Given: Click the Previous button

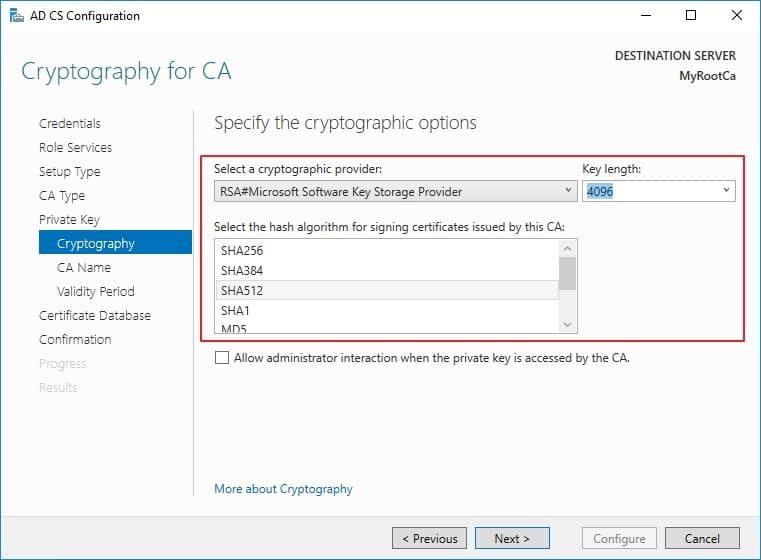Looking at the screenshot, I should [x=430, y=538].
